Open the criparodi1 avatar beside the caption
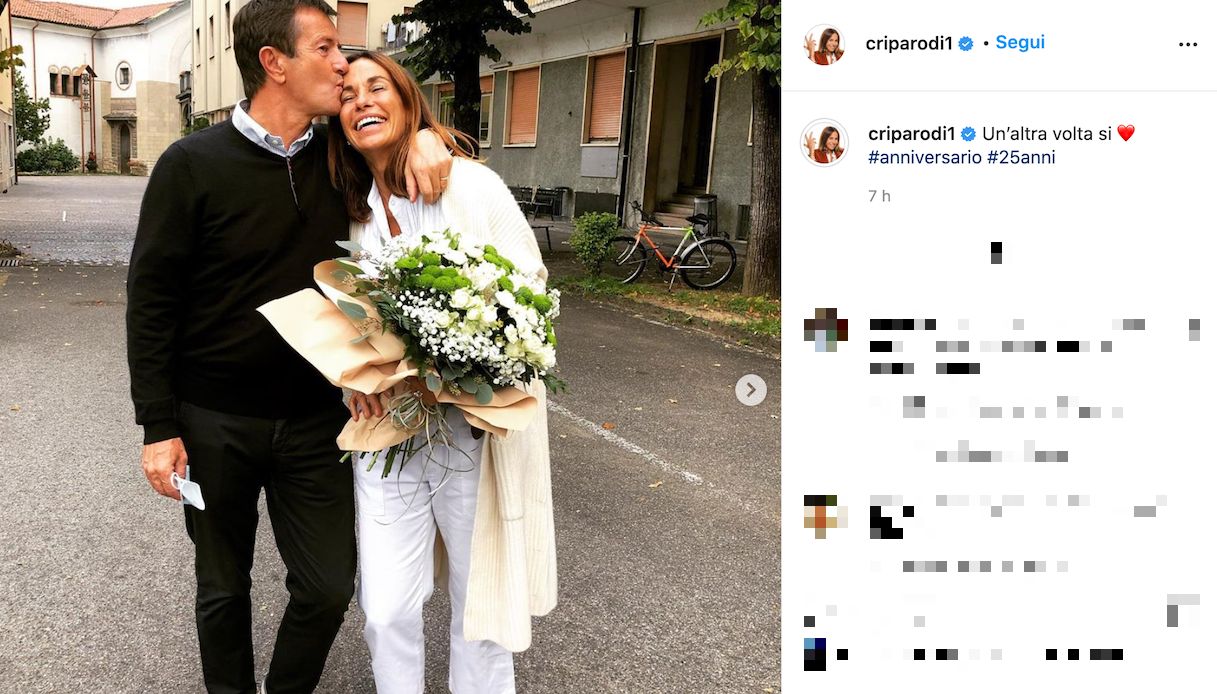This screenshot has width=1217, height=694. tap(825, 143)
